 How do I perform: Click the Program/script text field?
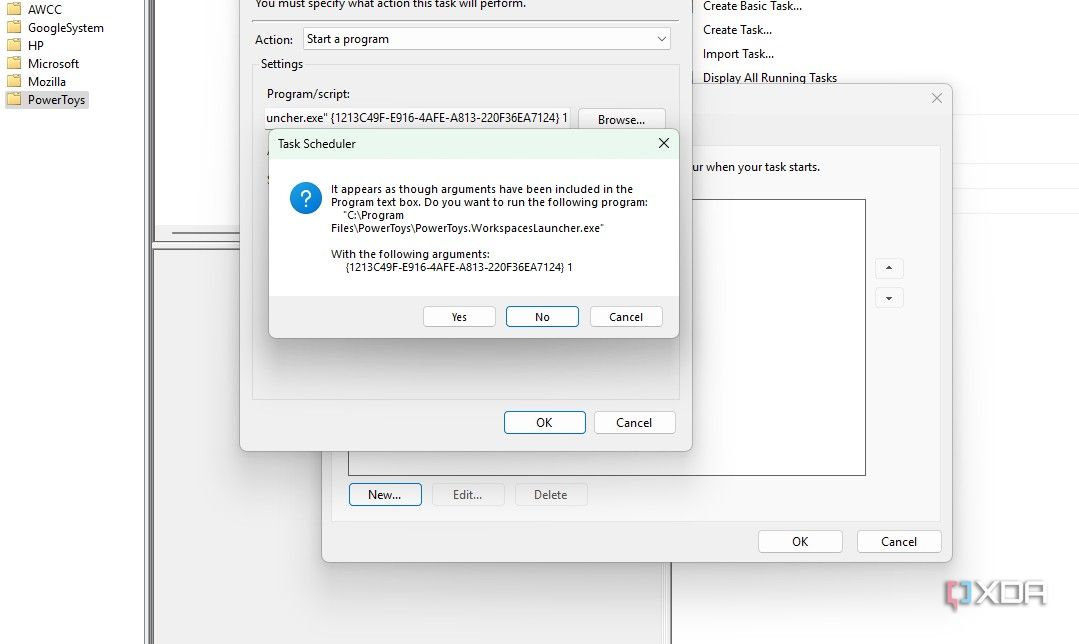pyautogui.click(x=417, y=118)
